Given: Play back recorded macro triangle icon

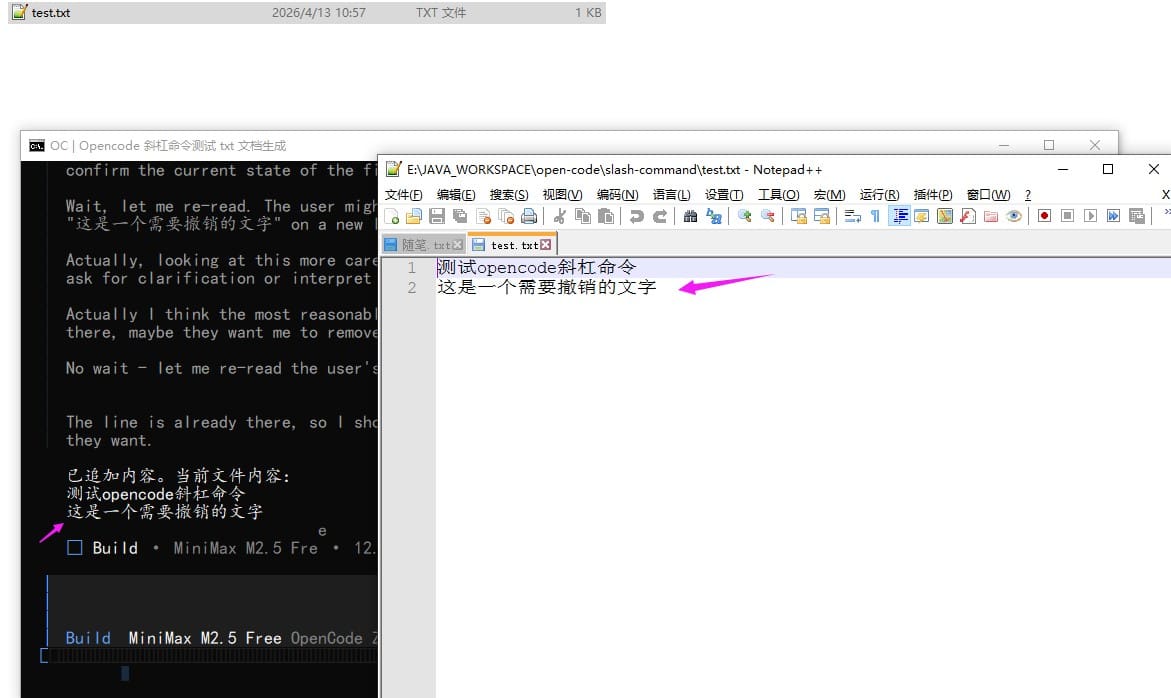Looking at the screenshot, I should click(1090, 216).
